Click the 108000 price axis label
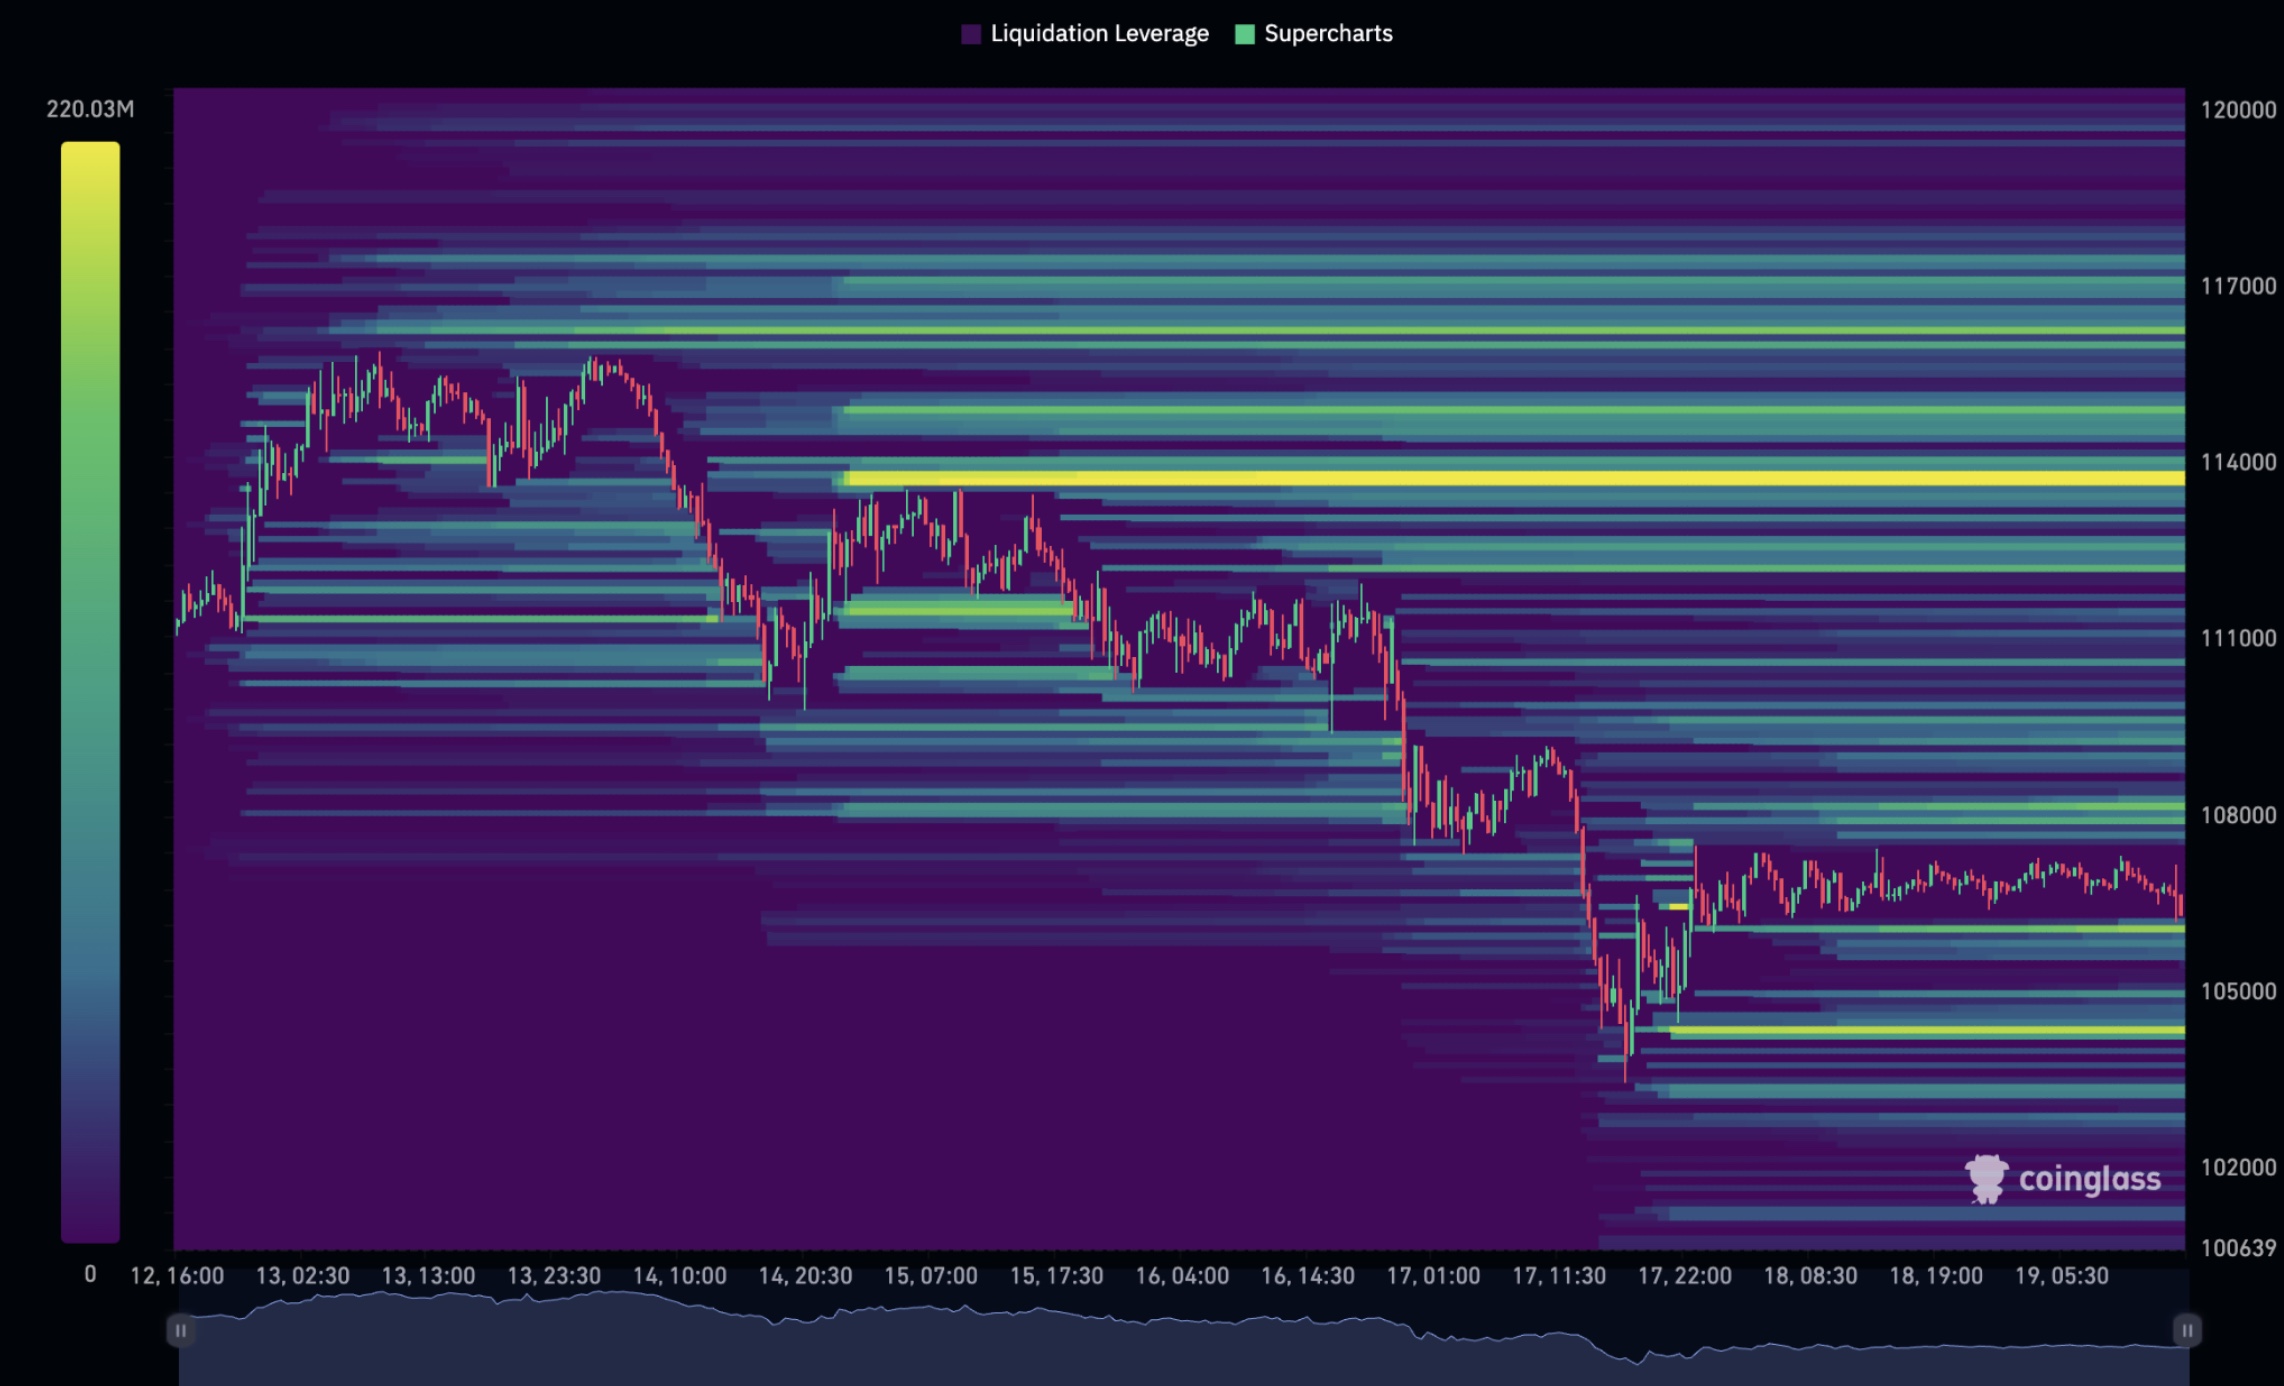Image resolution: width=2284 pixels, height=1386 pixels. coord(2238,815)
